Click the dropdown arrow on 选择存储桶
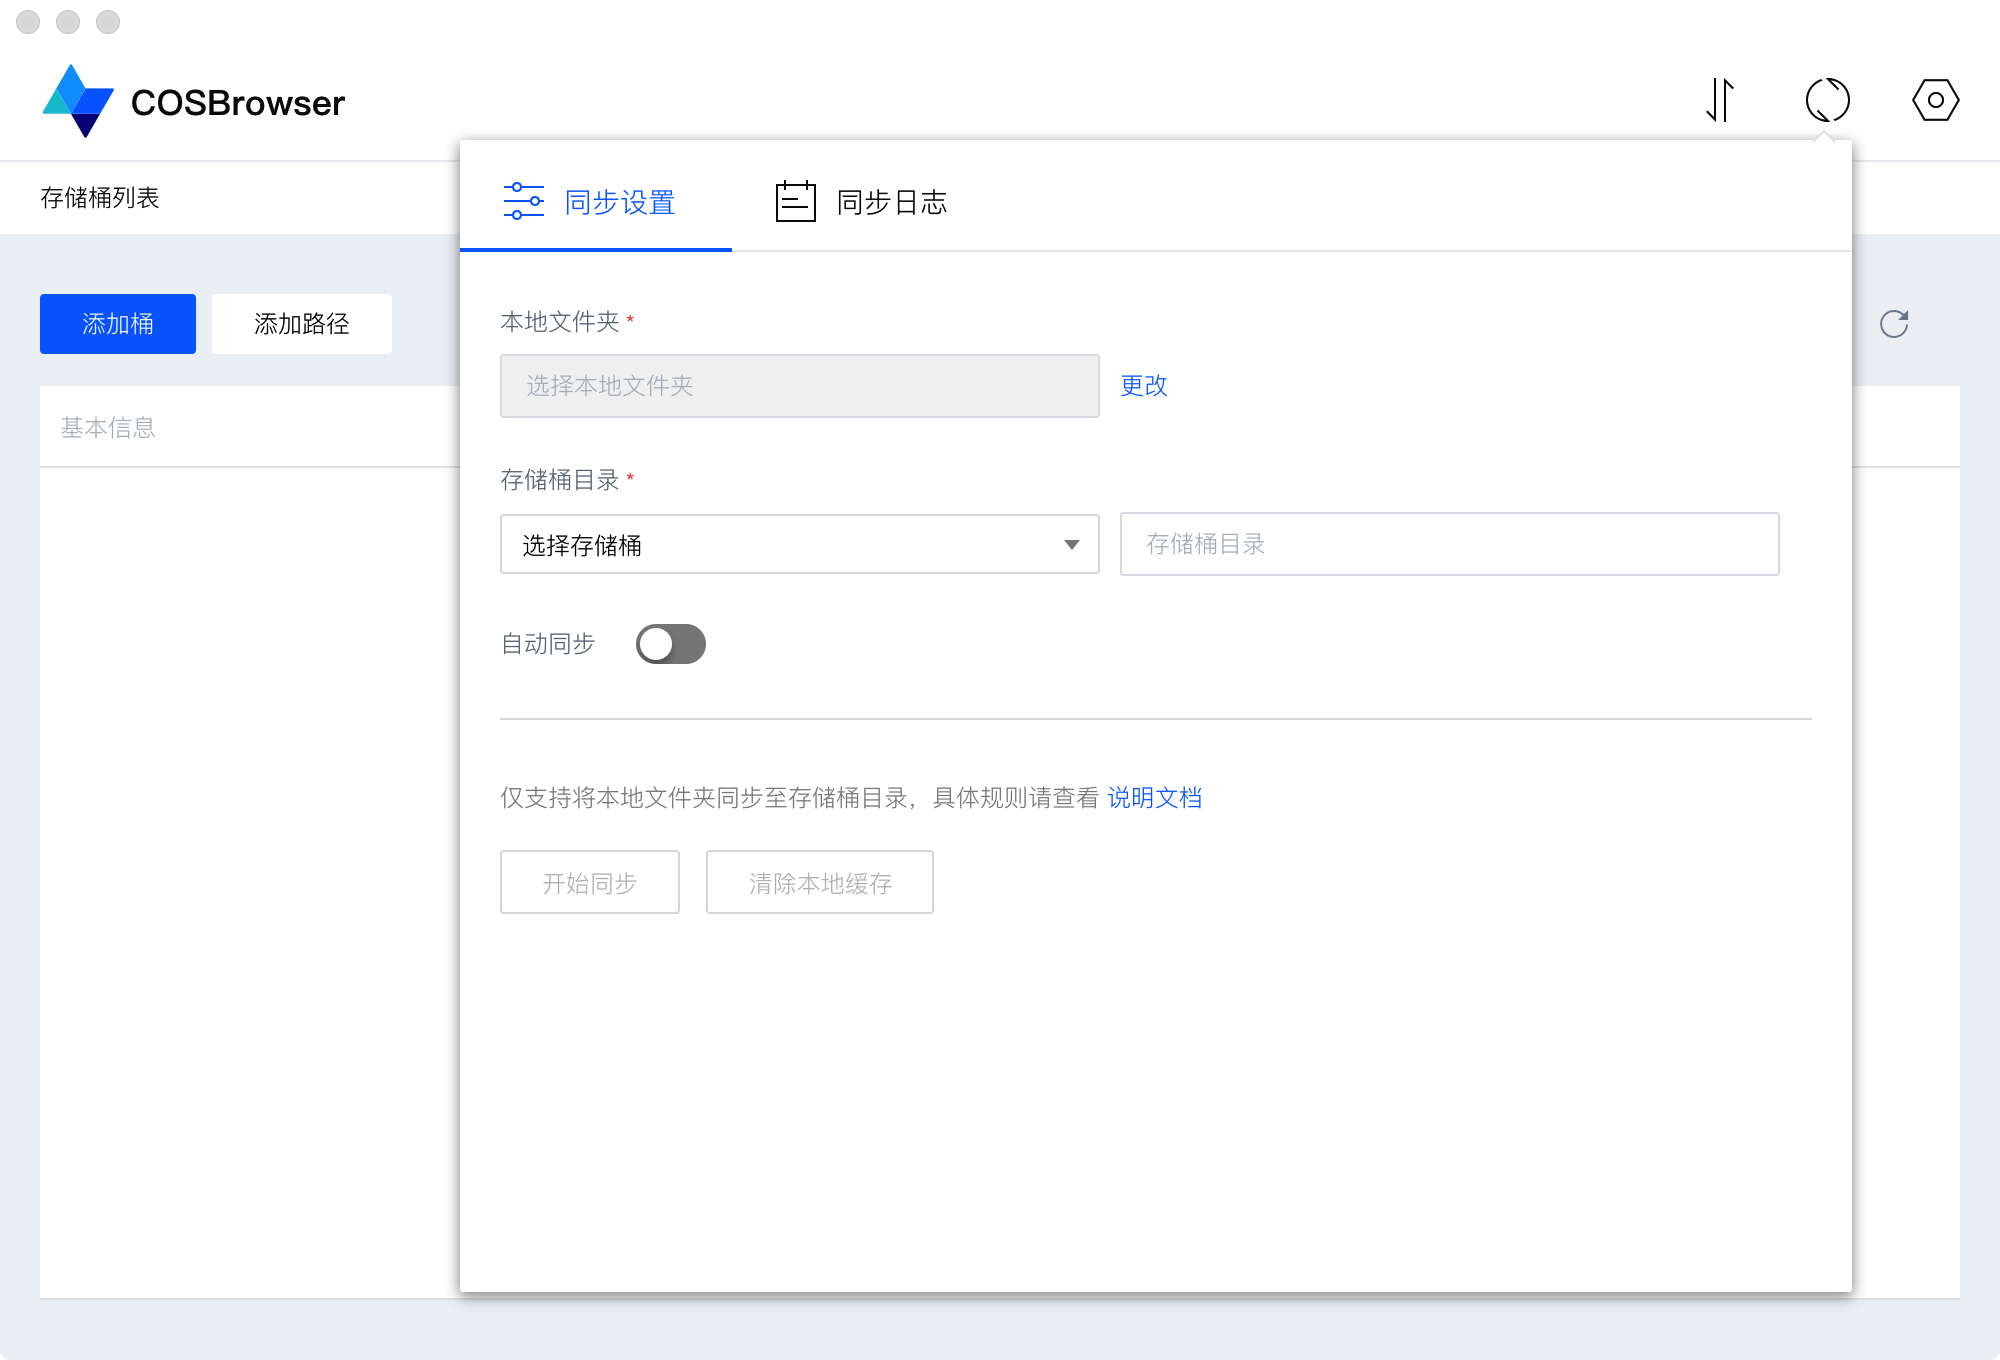 click(1071, 545)
